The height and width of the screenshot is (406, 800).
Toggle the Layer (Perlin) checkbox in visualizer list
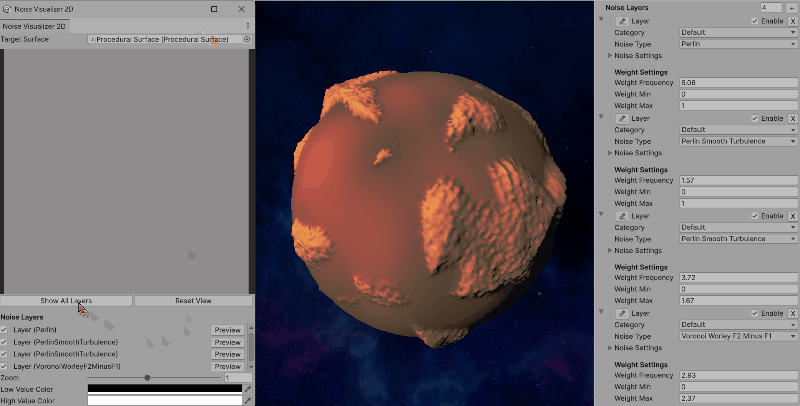[x=4, y=330]
